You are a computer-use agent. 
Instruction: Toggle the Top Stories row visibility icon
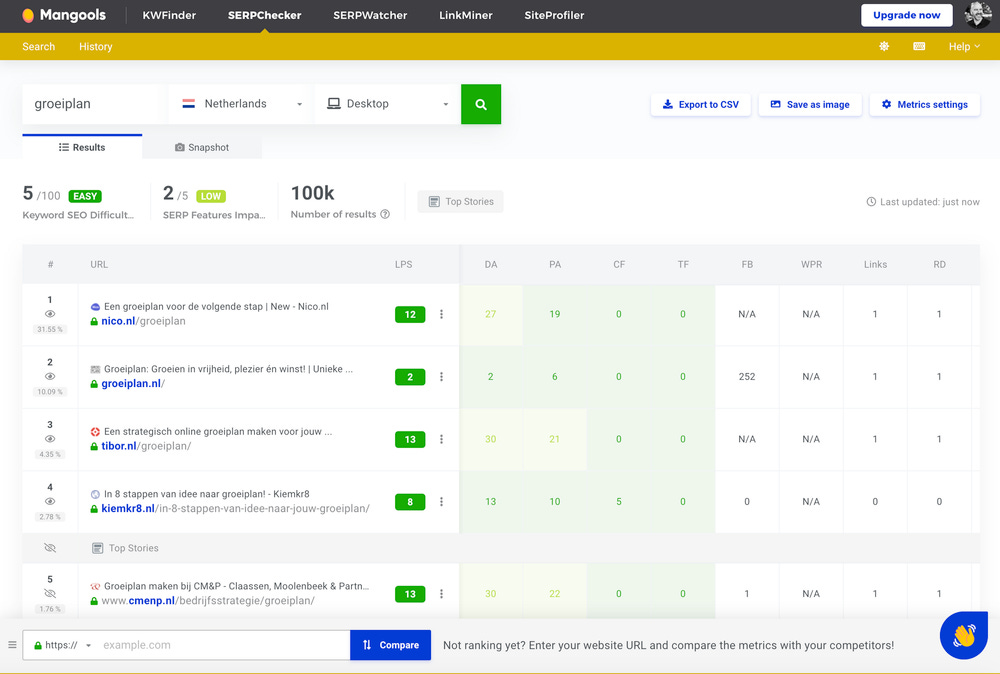click(50, 548)
